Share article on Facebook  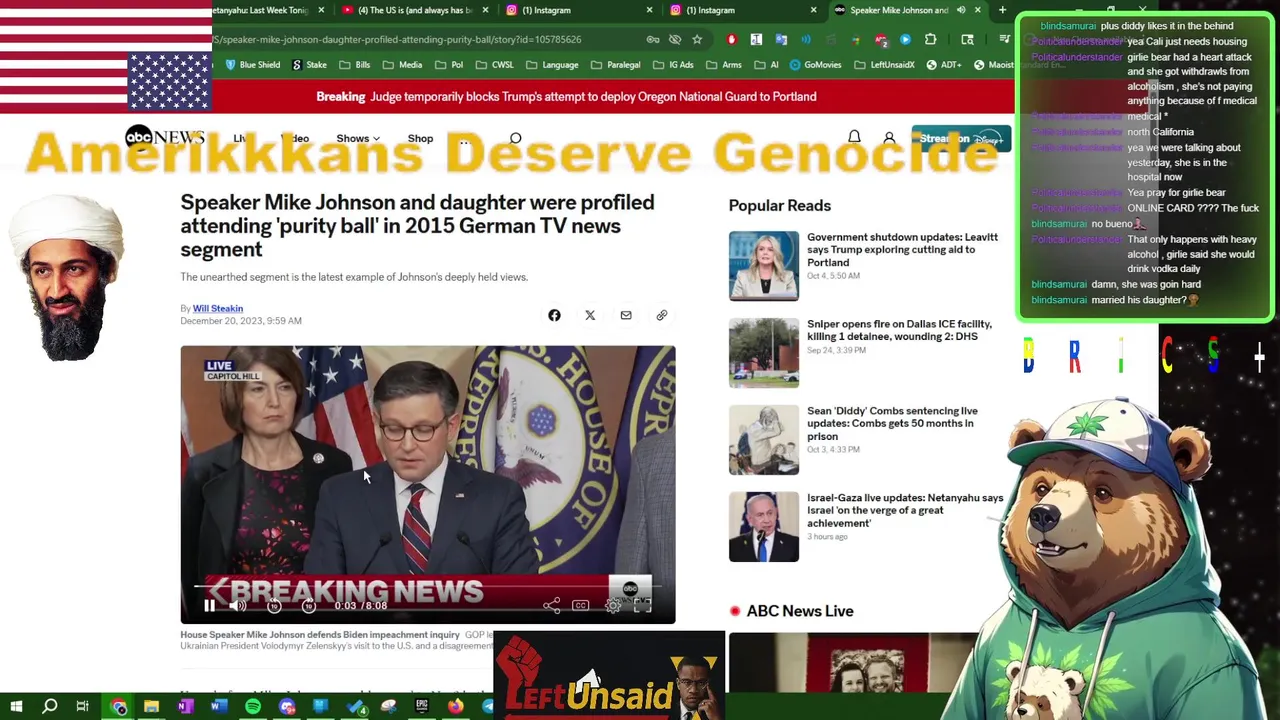[x=554, y=315]
